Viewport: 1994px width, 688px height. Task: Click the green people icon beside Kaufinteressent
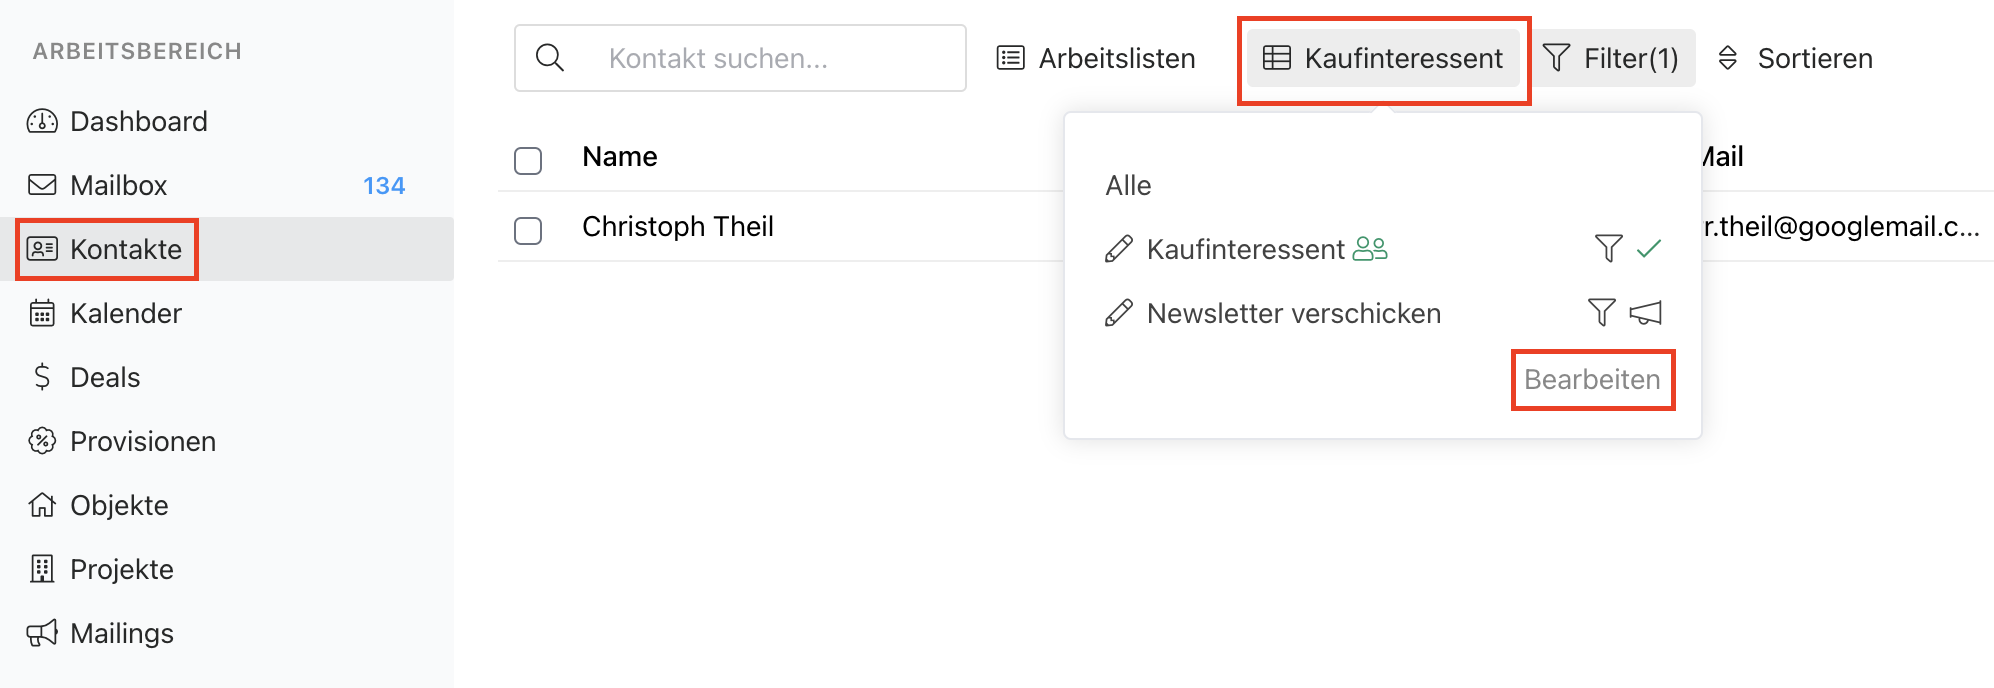(1369, 249)
